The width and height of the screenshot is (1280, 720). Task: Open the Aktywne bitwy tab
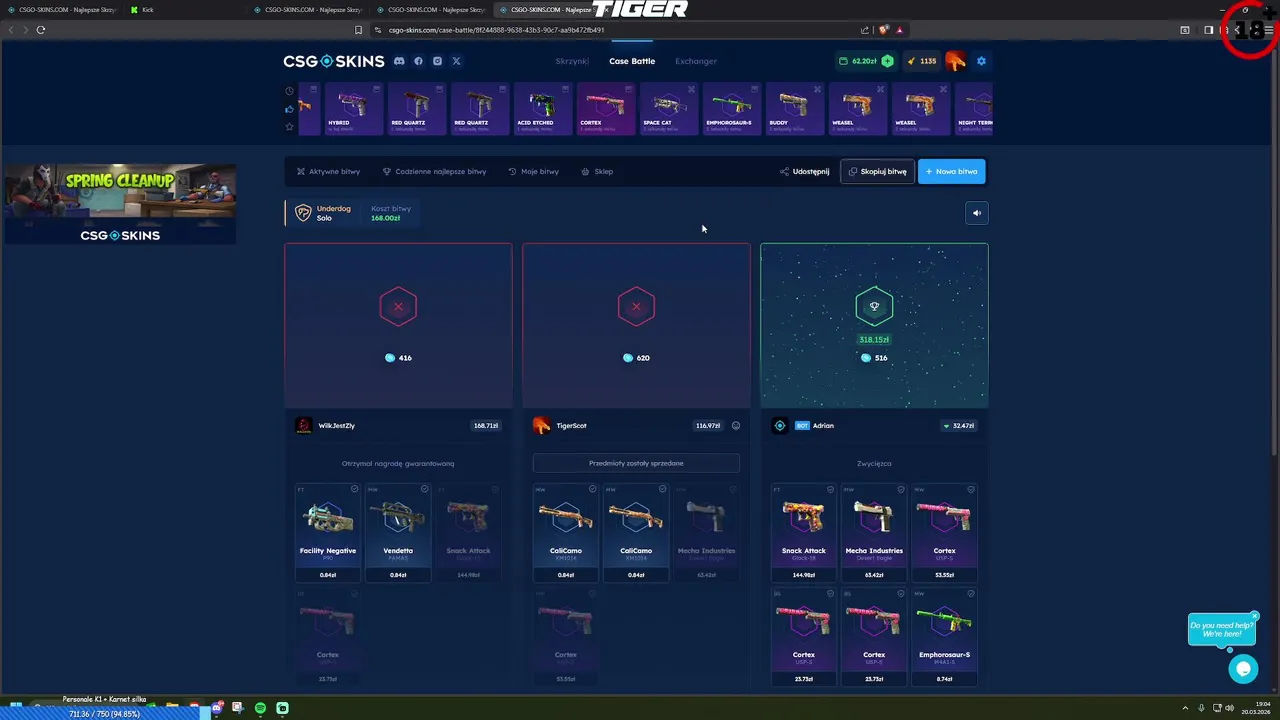pos(328,171)
